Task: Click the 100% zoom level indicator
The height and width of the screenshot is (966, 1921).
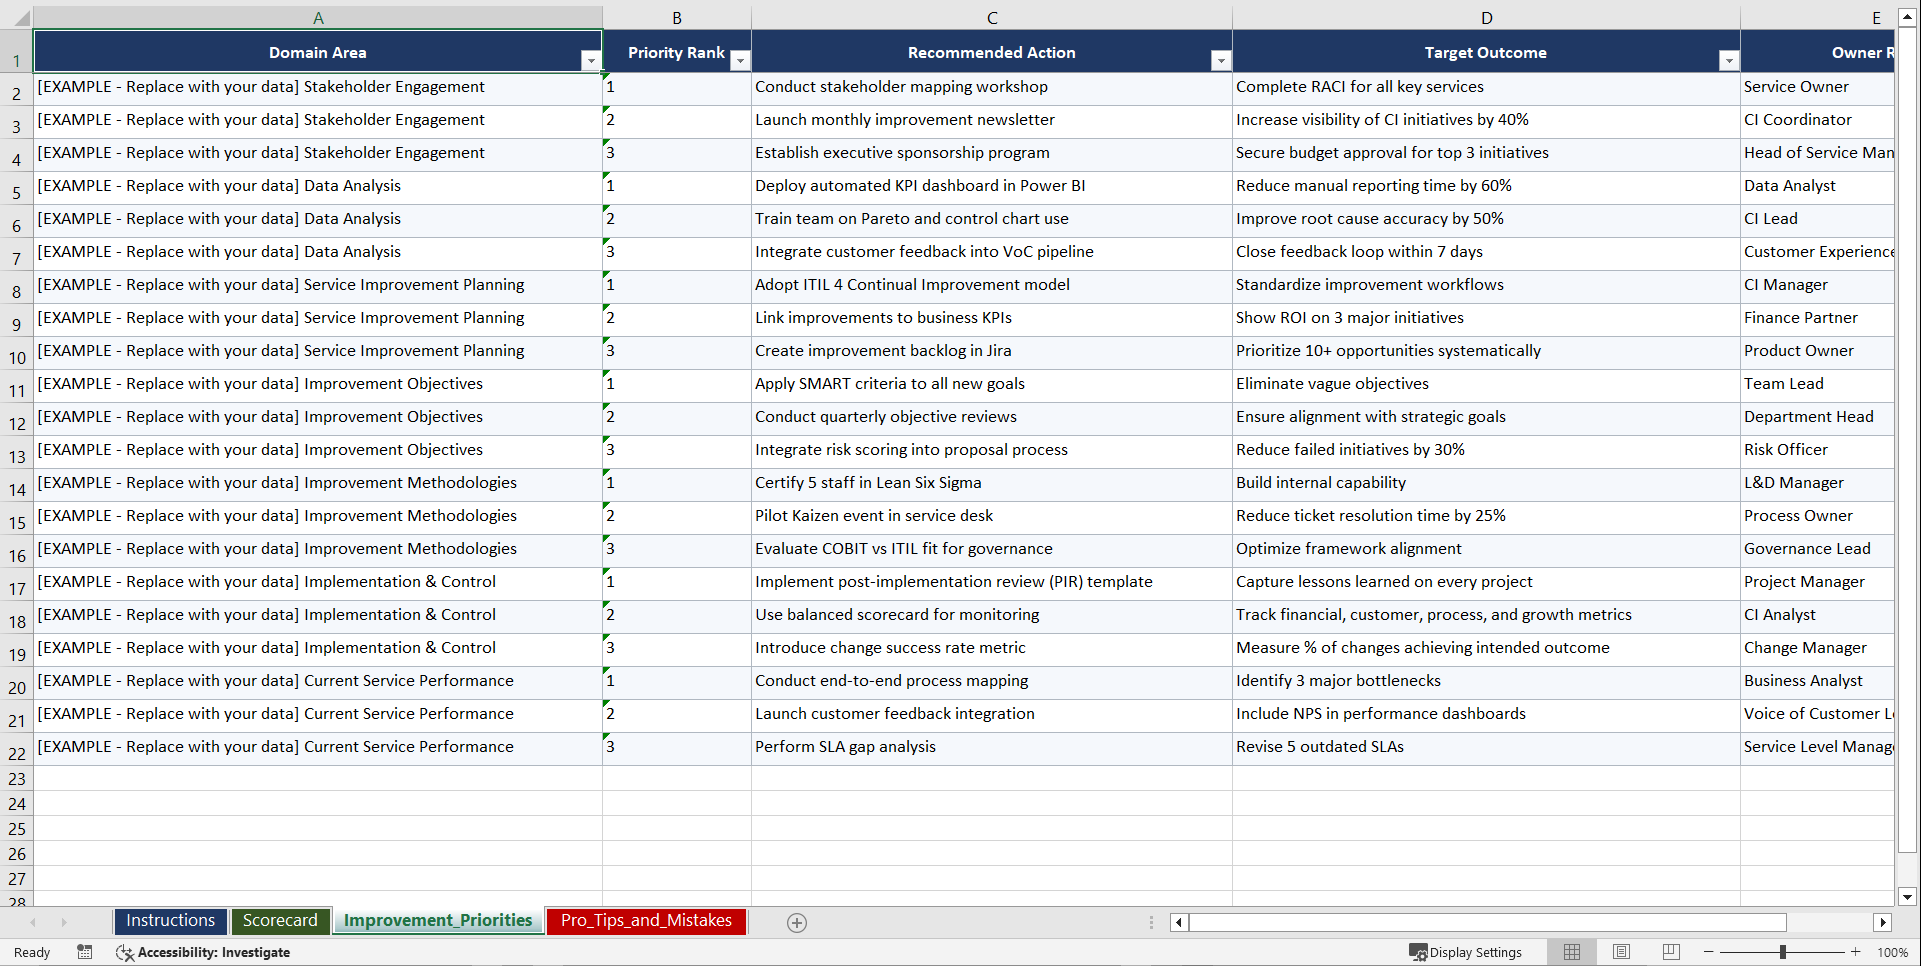Action: (x=1893, y=952)
